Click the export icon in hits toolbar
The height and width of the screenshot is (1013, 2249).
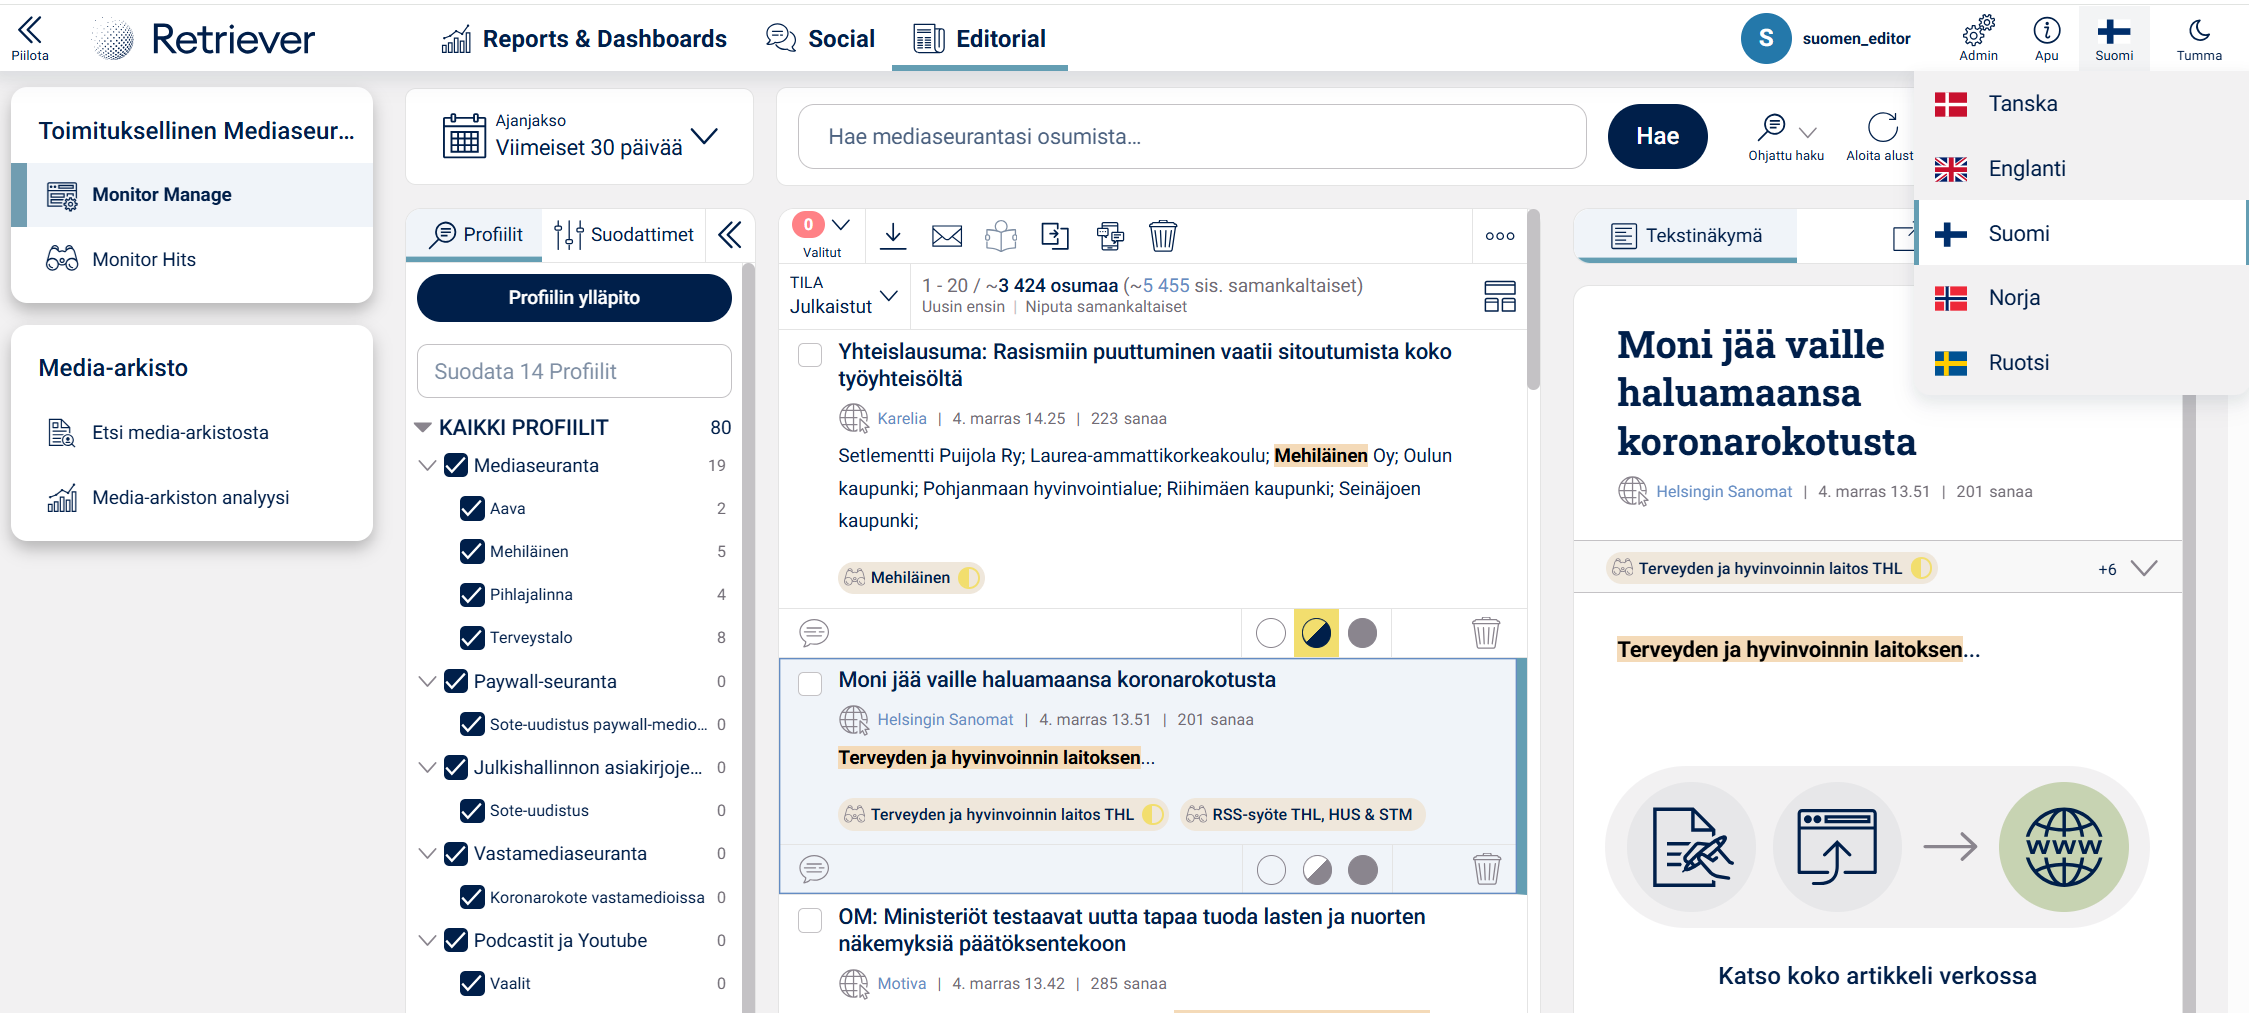[1055, 236]
